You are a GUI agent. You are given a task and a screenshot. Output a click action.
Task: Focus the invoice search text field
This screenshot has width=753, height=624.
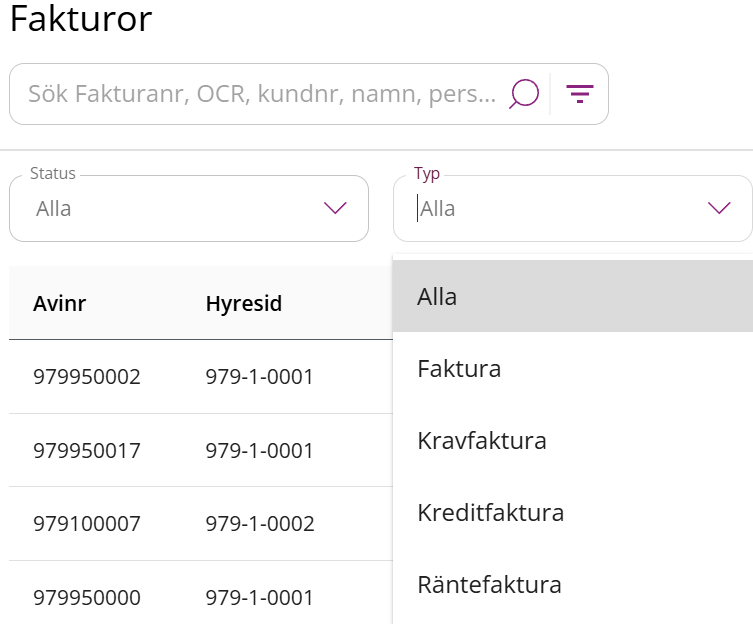[x=260, y=94]
